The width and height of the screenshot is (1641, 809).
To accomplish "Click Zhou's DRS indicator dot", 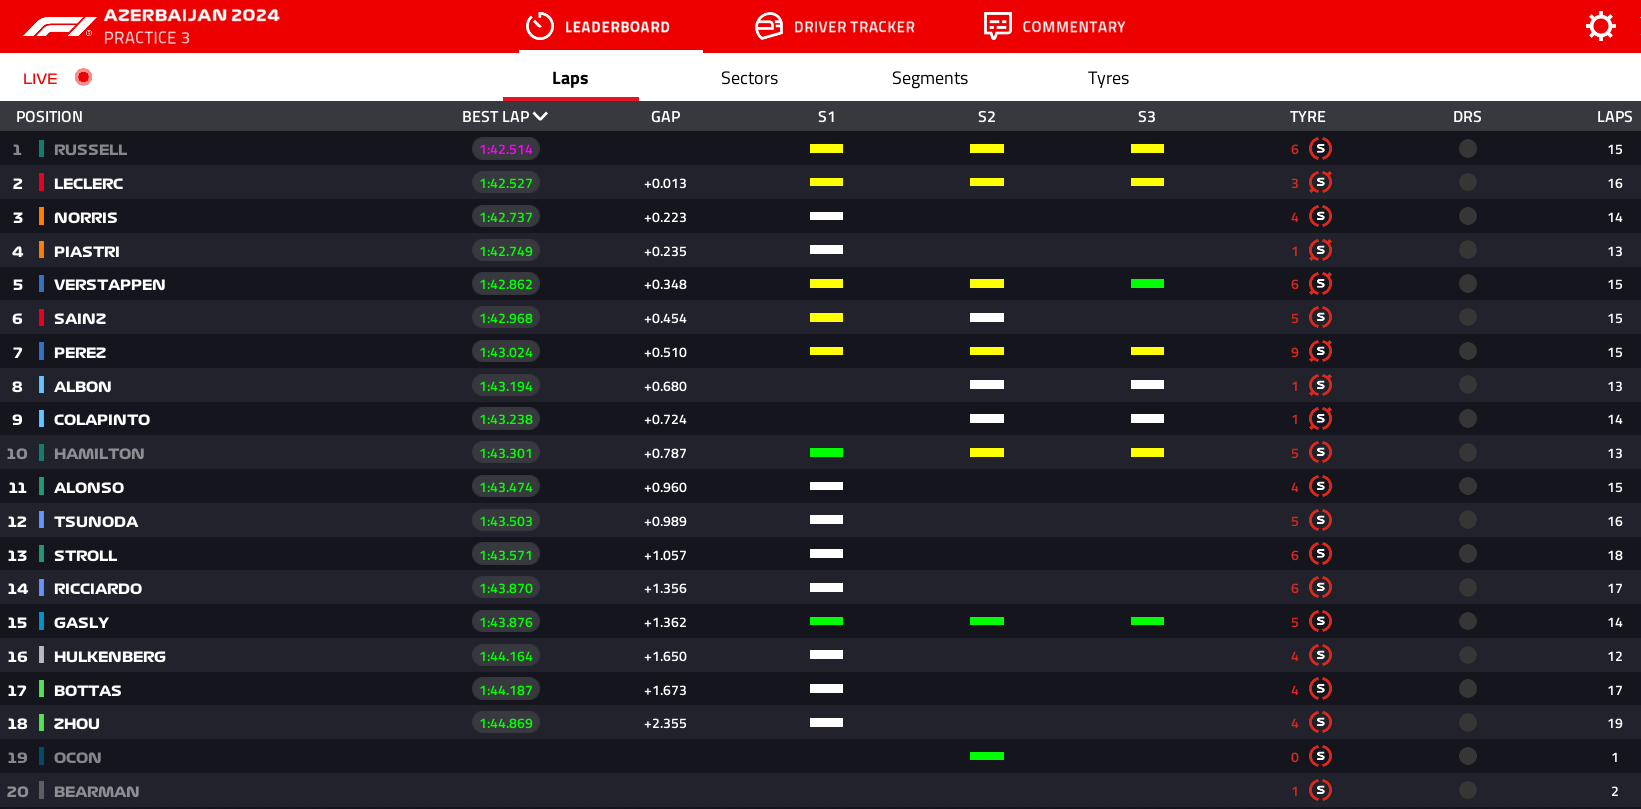I will [x=1468, y=723].
